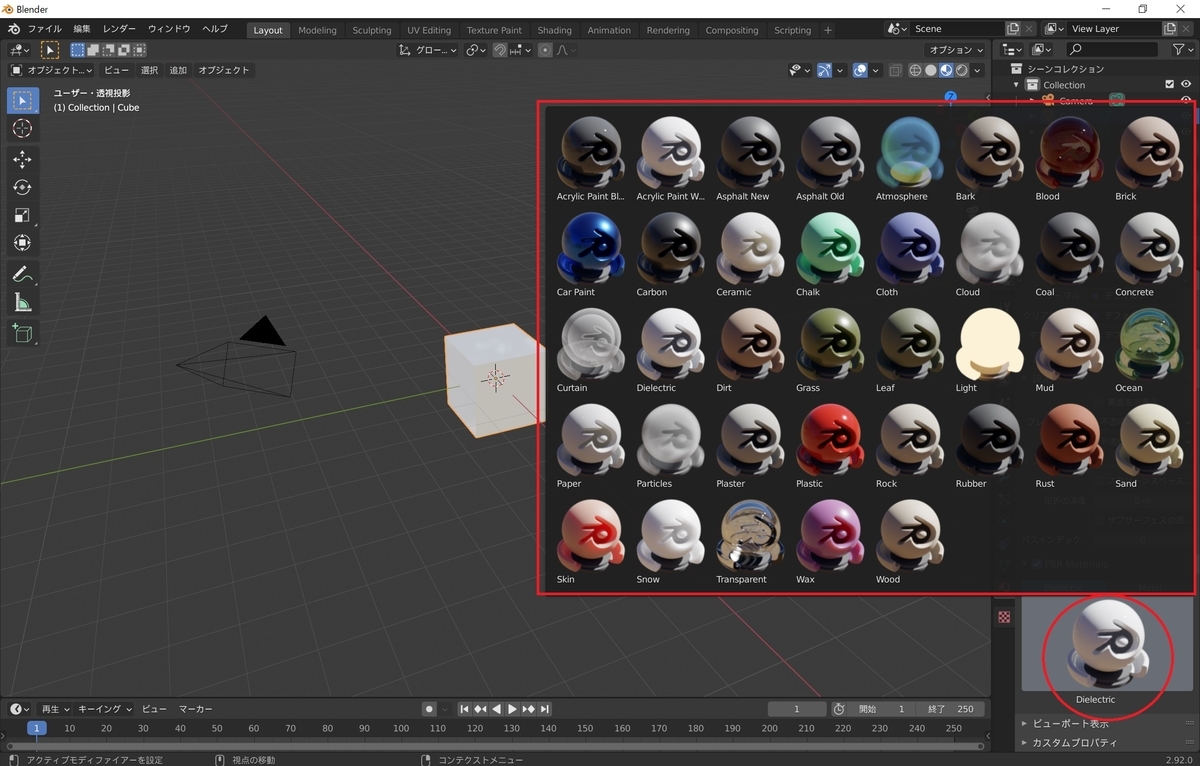Switch to solid viewport shading

[931, 70]
